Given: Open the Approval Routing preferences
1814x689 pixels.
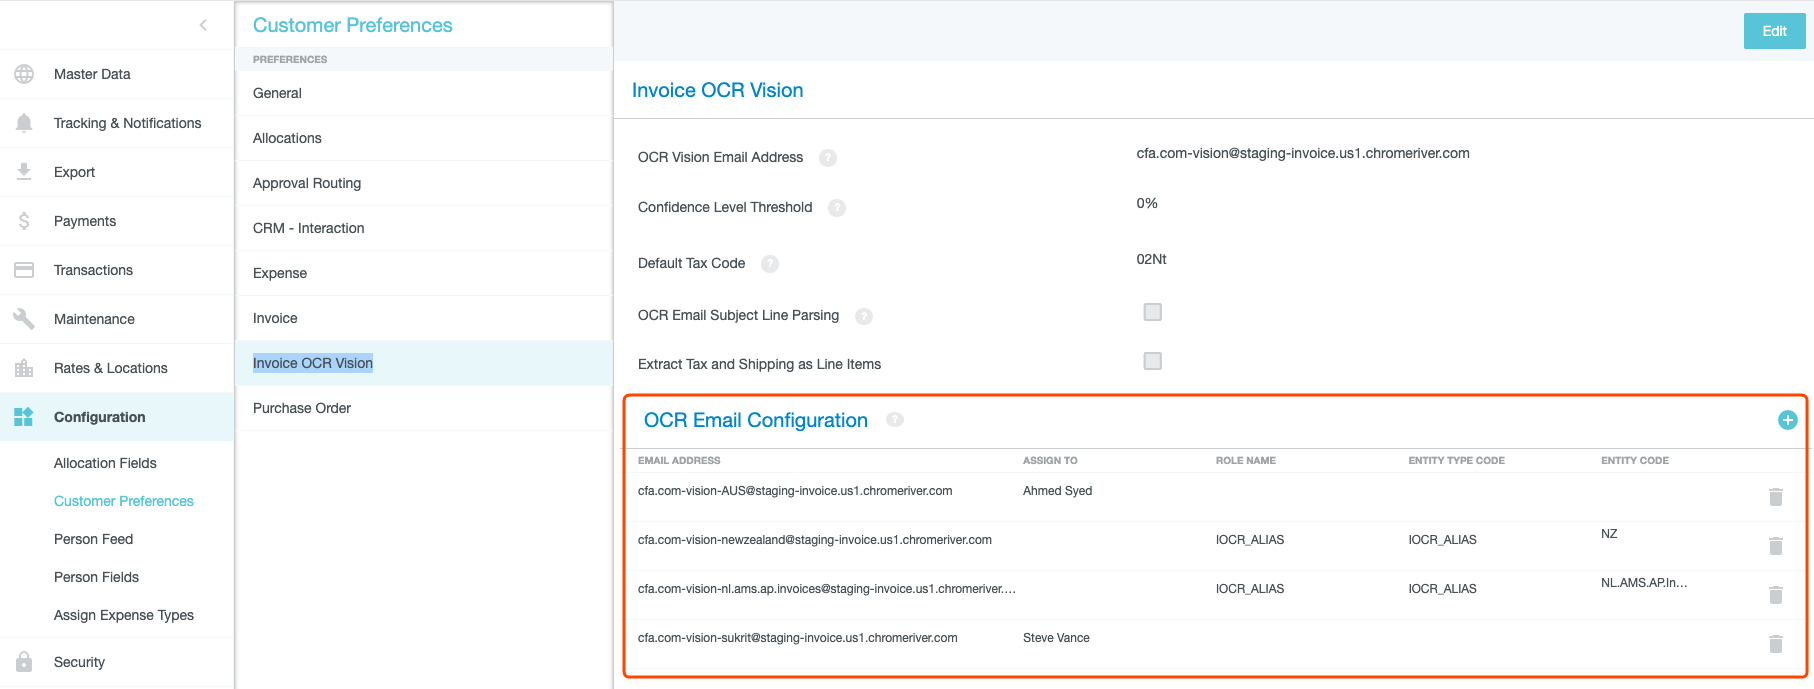Looking at the screenshot, I should 307,183.
